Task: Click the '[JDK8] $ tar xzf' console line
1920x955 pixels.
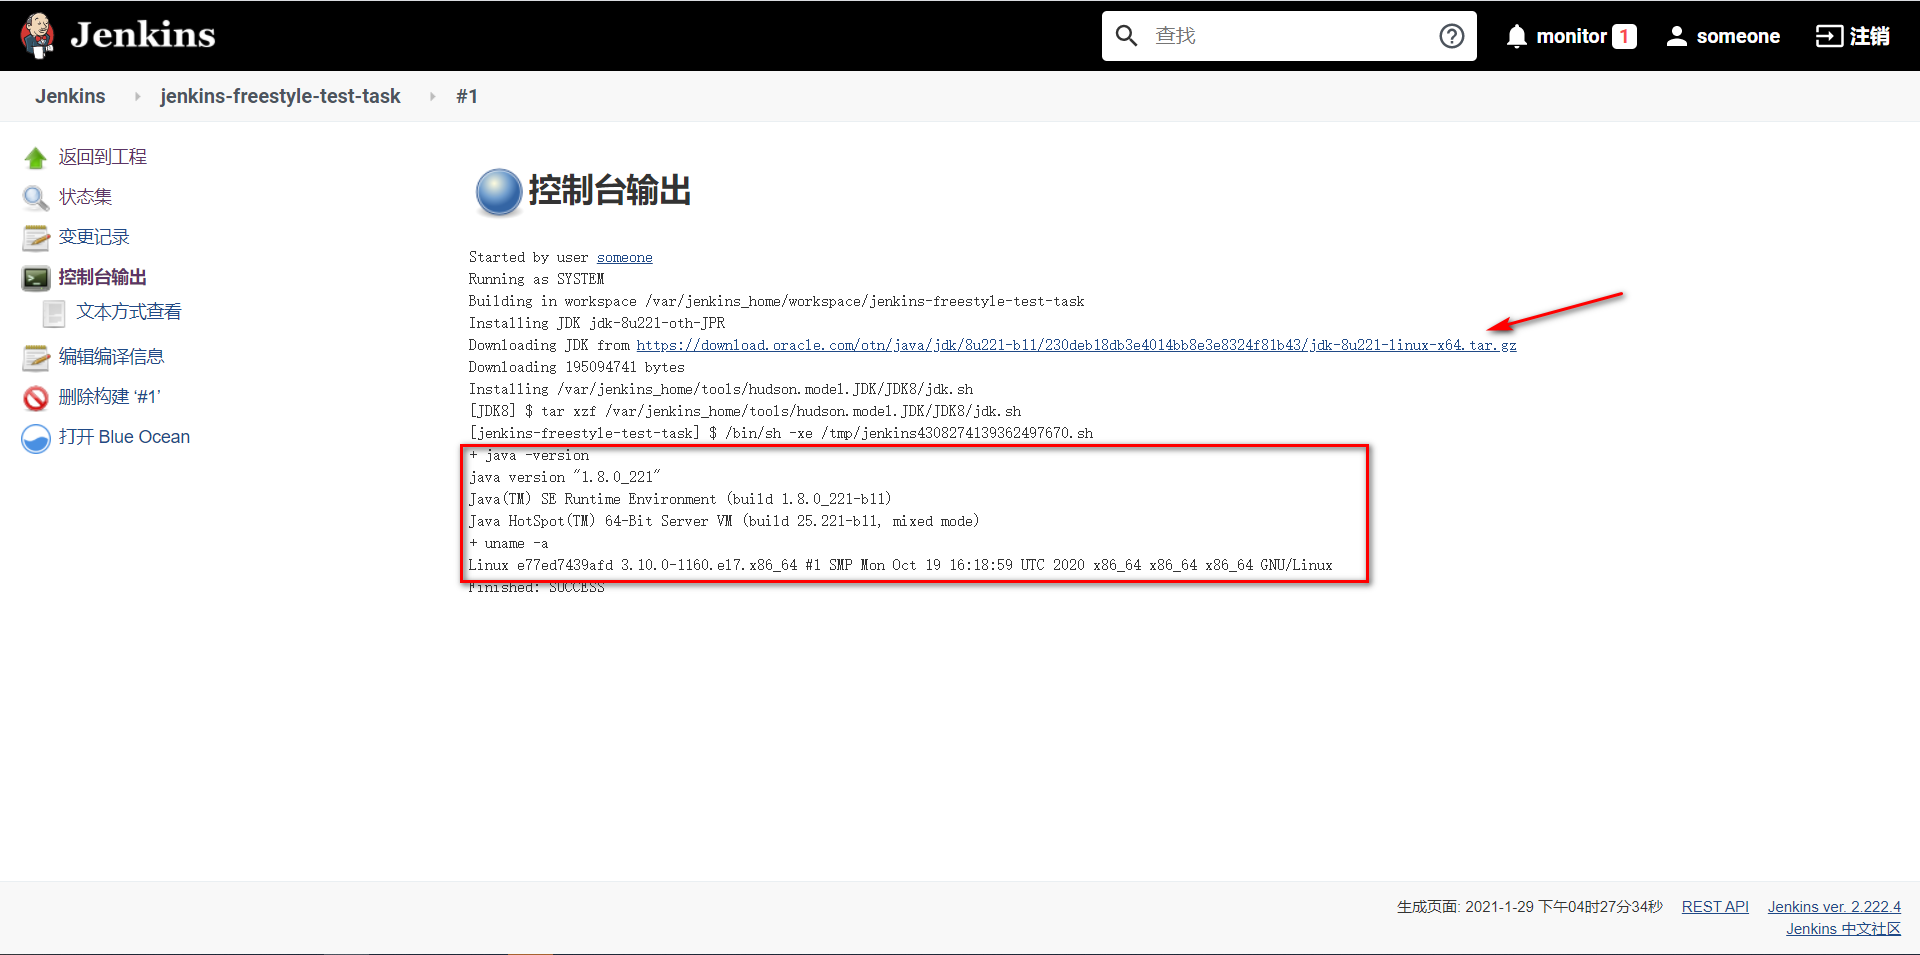Action: (x=745, y=411)
